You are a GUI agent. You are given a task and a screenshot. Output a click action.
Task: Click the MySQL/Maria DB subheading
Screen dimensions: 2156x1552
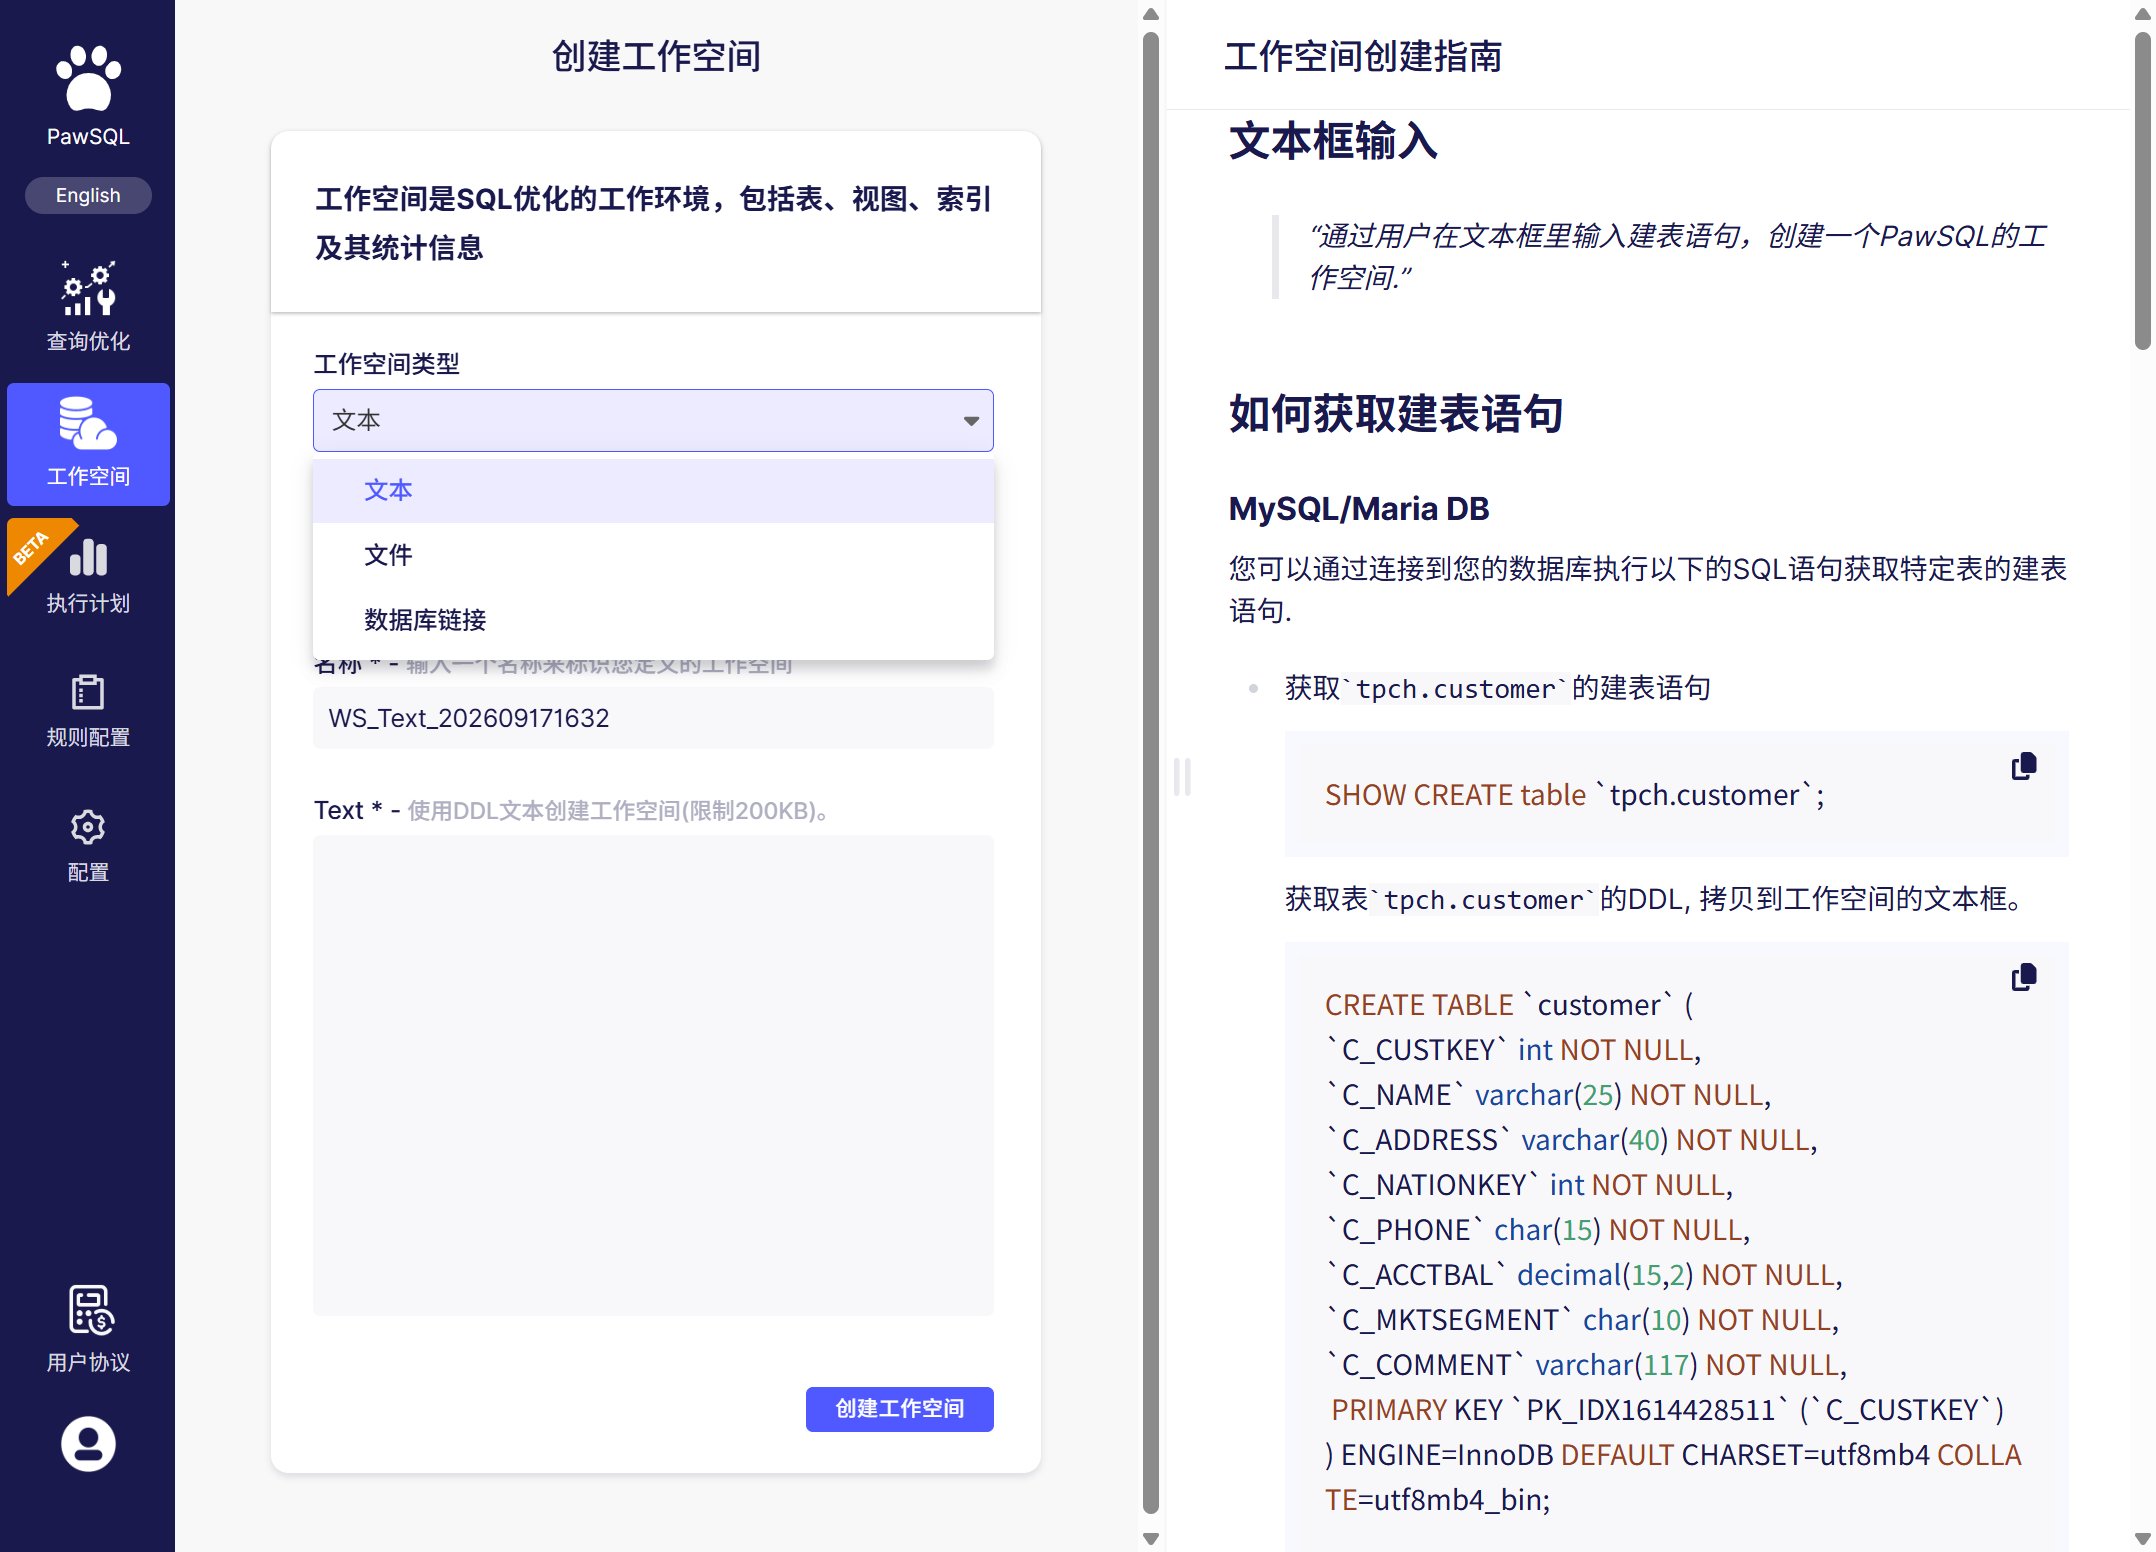point(1359,508)
